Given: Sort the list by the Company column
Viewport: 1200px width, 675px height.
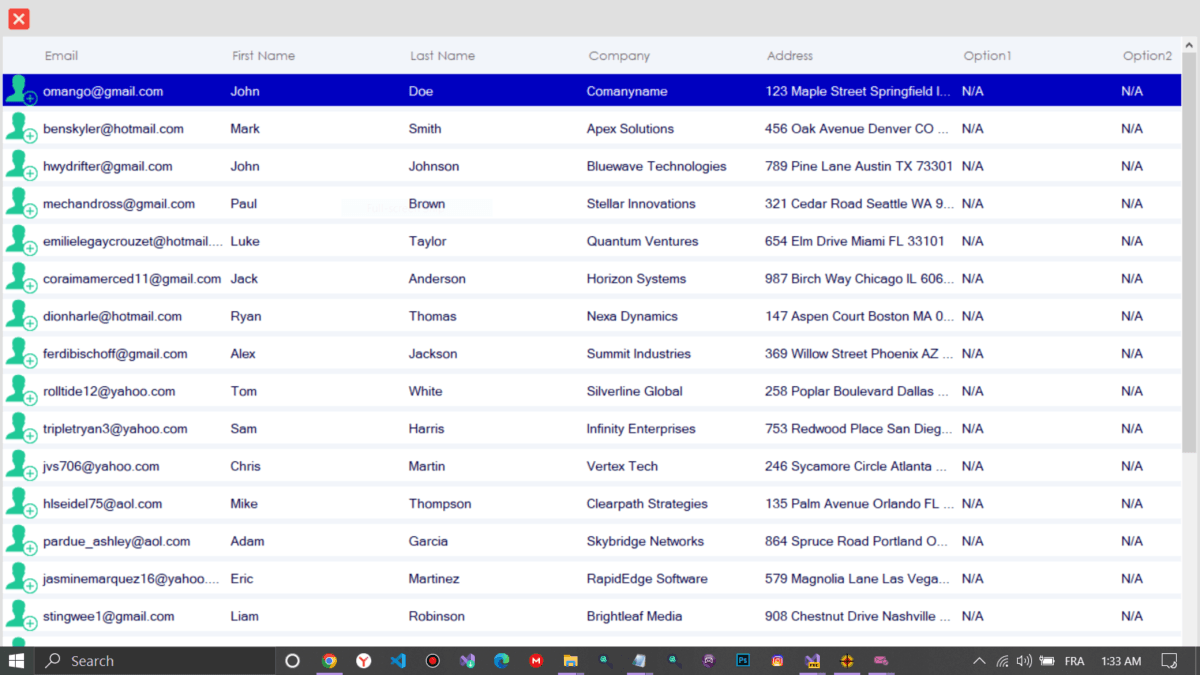Looking at the screenshot, I should pyautogui.click(x=619, y=55).
